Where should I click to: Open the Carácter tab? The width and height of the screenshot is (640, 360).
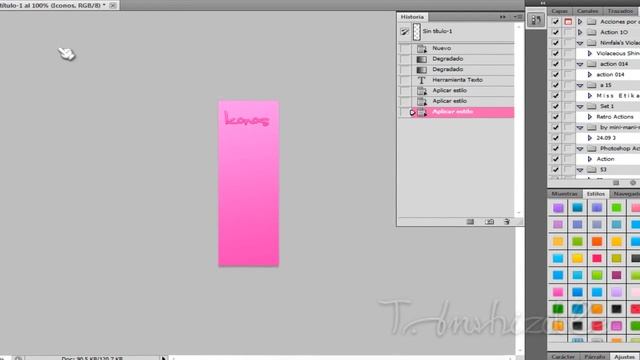pyautogui.click(x=563, y=357)
